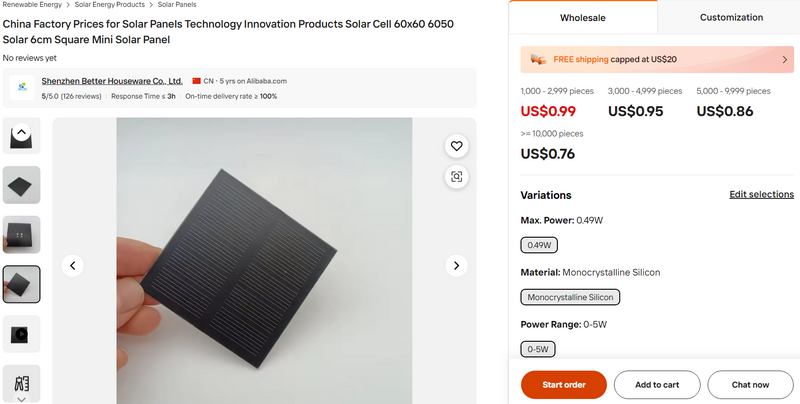800x404 pixels.
Task: Click the Add to cart button
Action: tap(657, 384)
